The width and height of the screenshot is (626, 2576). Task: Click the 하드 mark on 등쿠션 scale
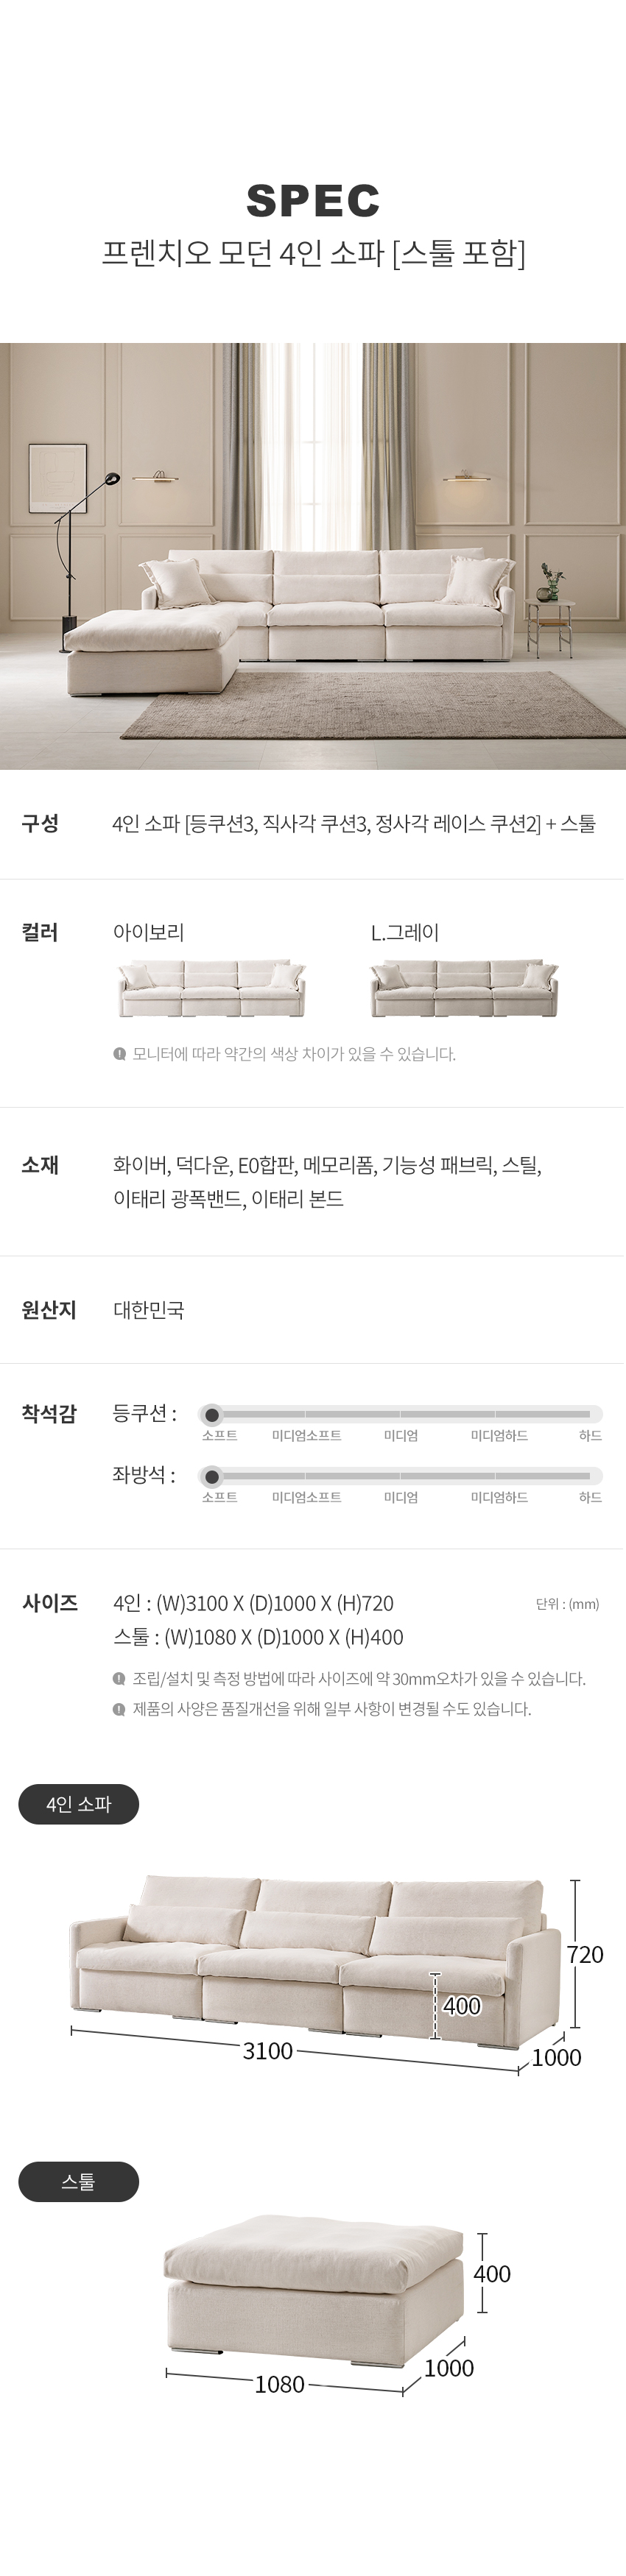590,1435
